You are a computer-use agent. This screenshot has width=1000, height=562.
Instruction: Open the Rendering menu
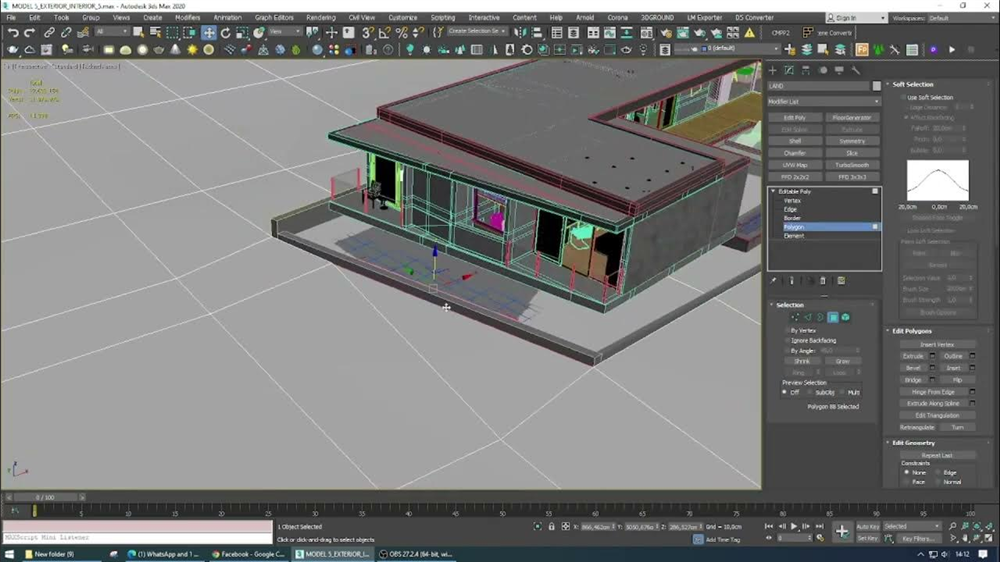click(x=321, y=17)
